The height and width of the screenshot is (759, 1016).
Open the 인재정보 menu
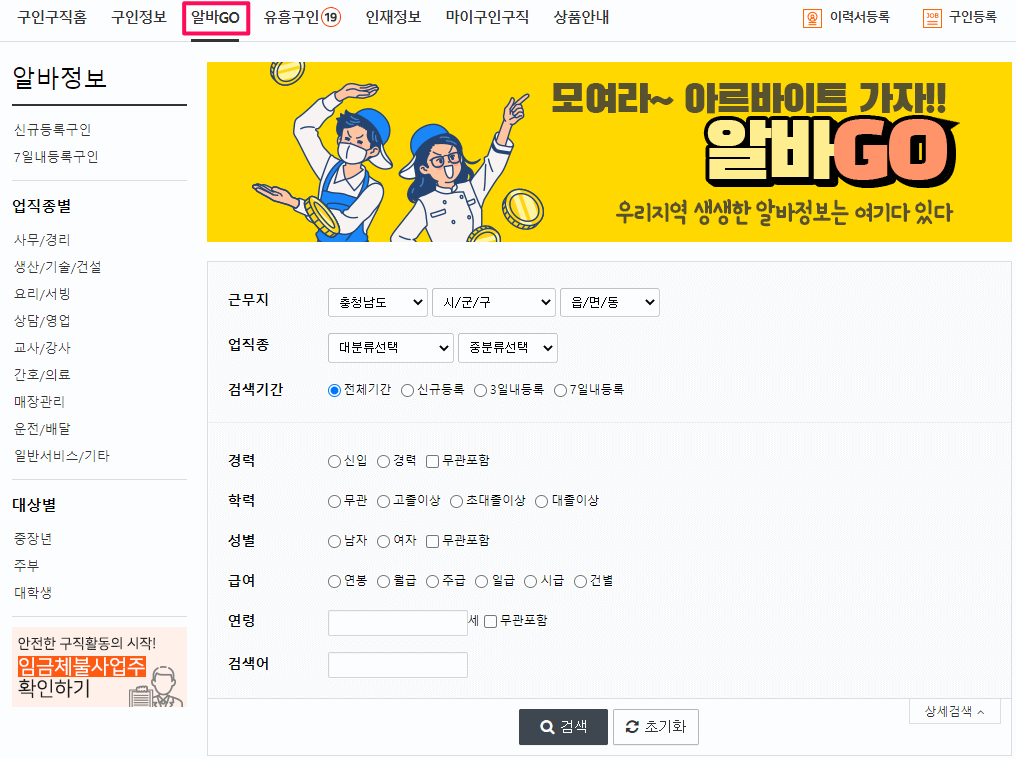(393, 18)
